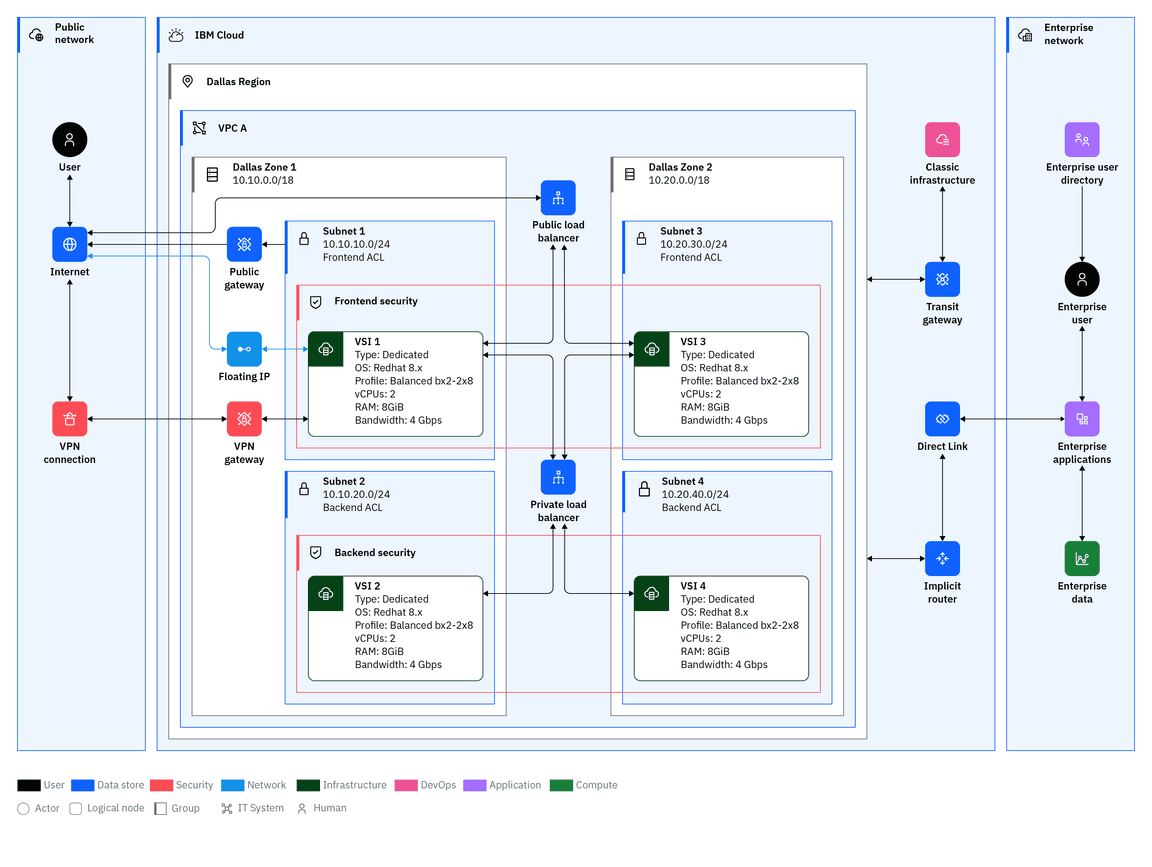
Task: Select the VSI 4 server icon
Action: coord(652,593)
